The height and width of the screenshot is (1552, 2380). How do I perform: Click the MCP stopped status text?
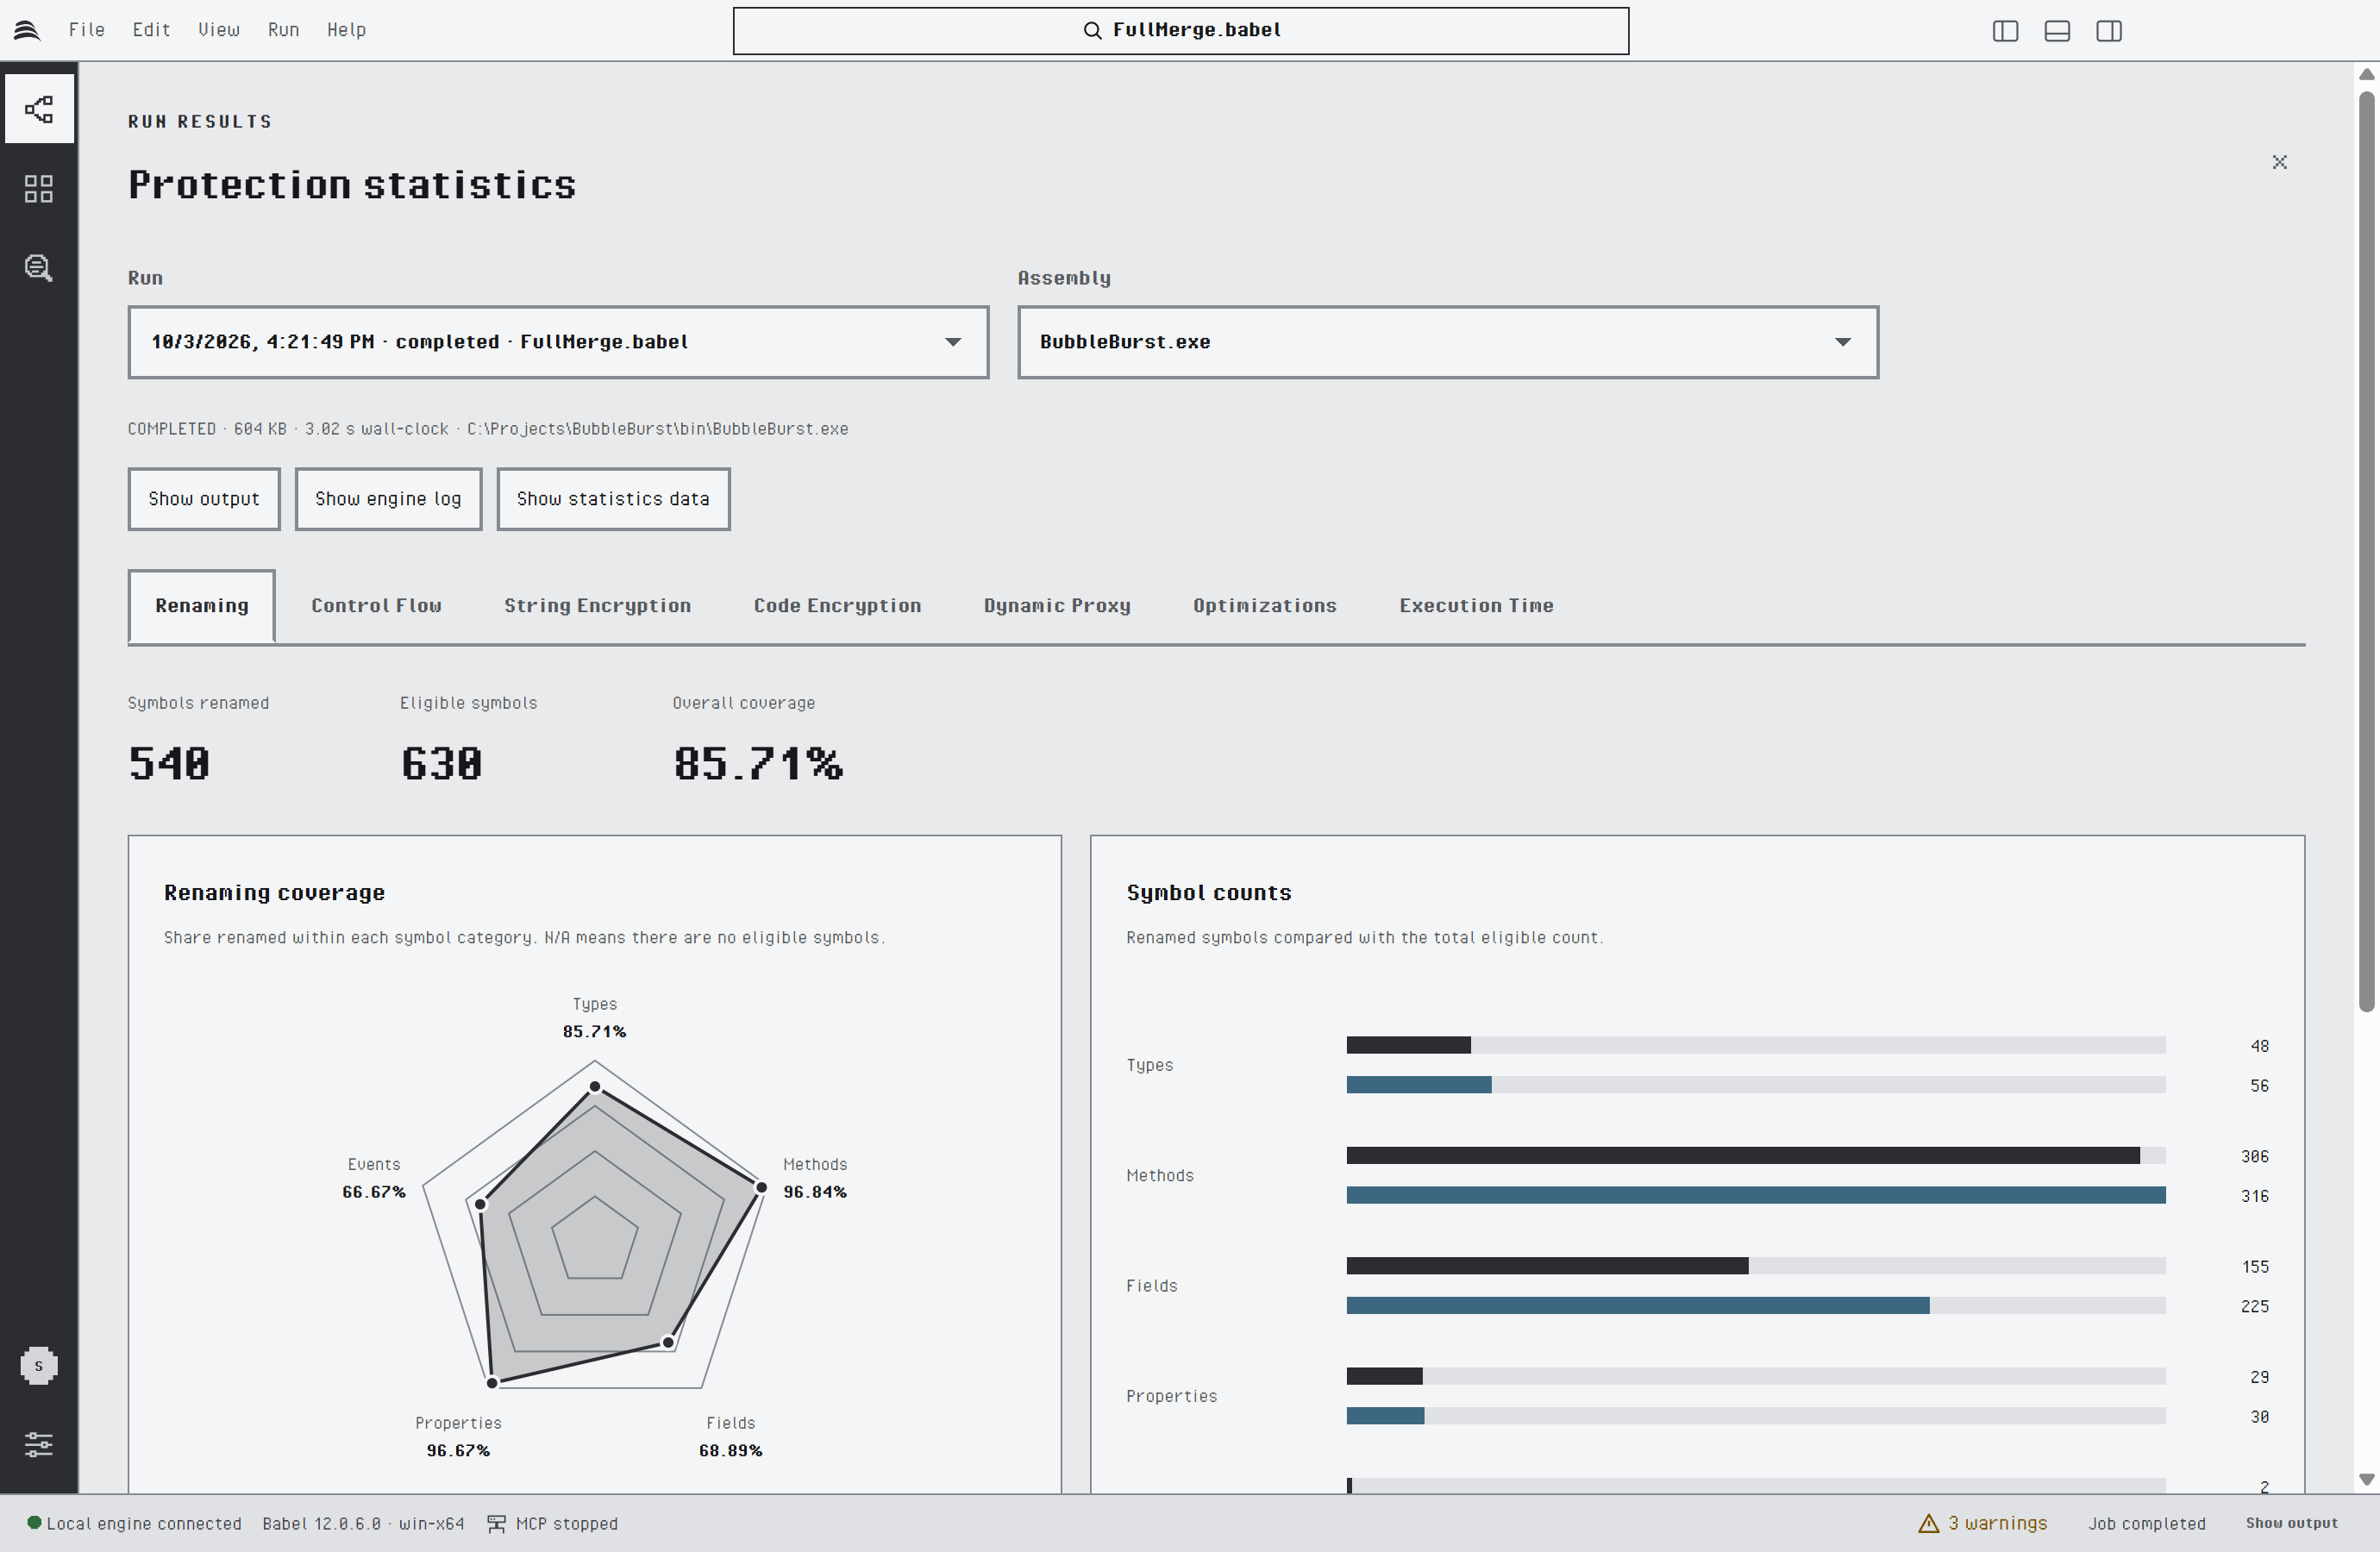point(567,1523)
